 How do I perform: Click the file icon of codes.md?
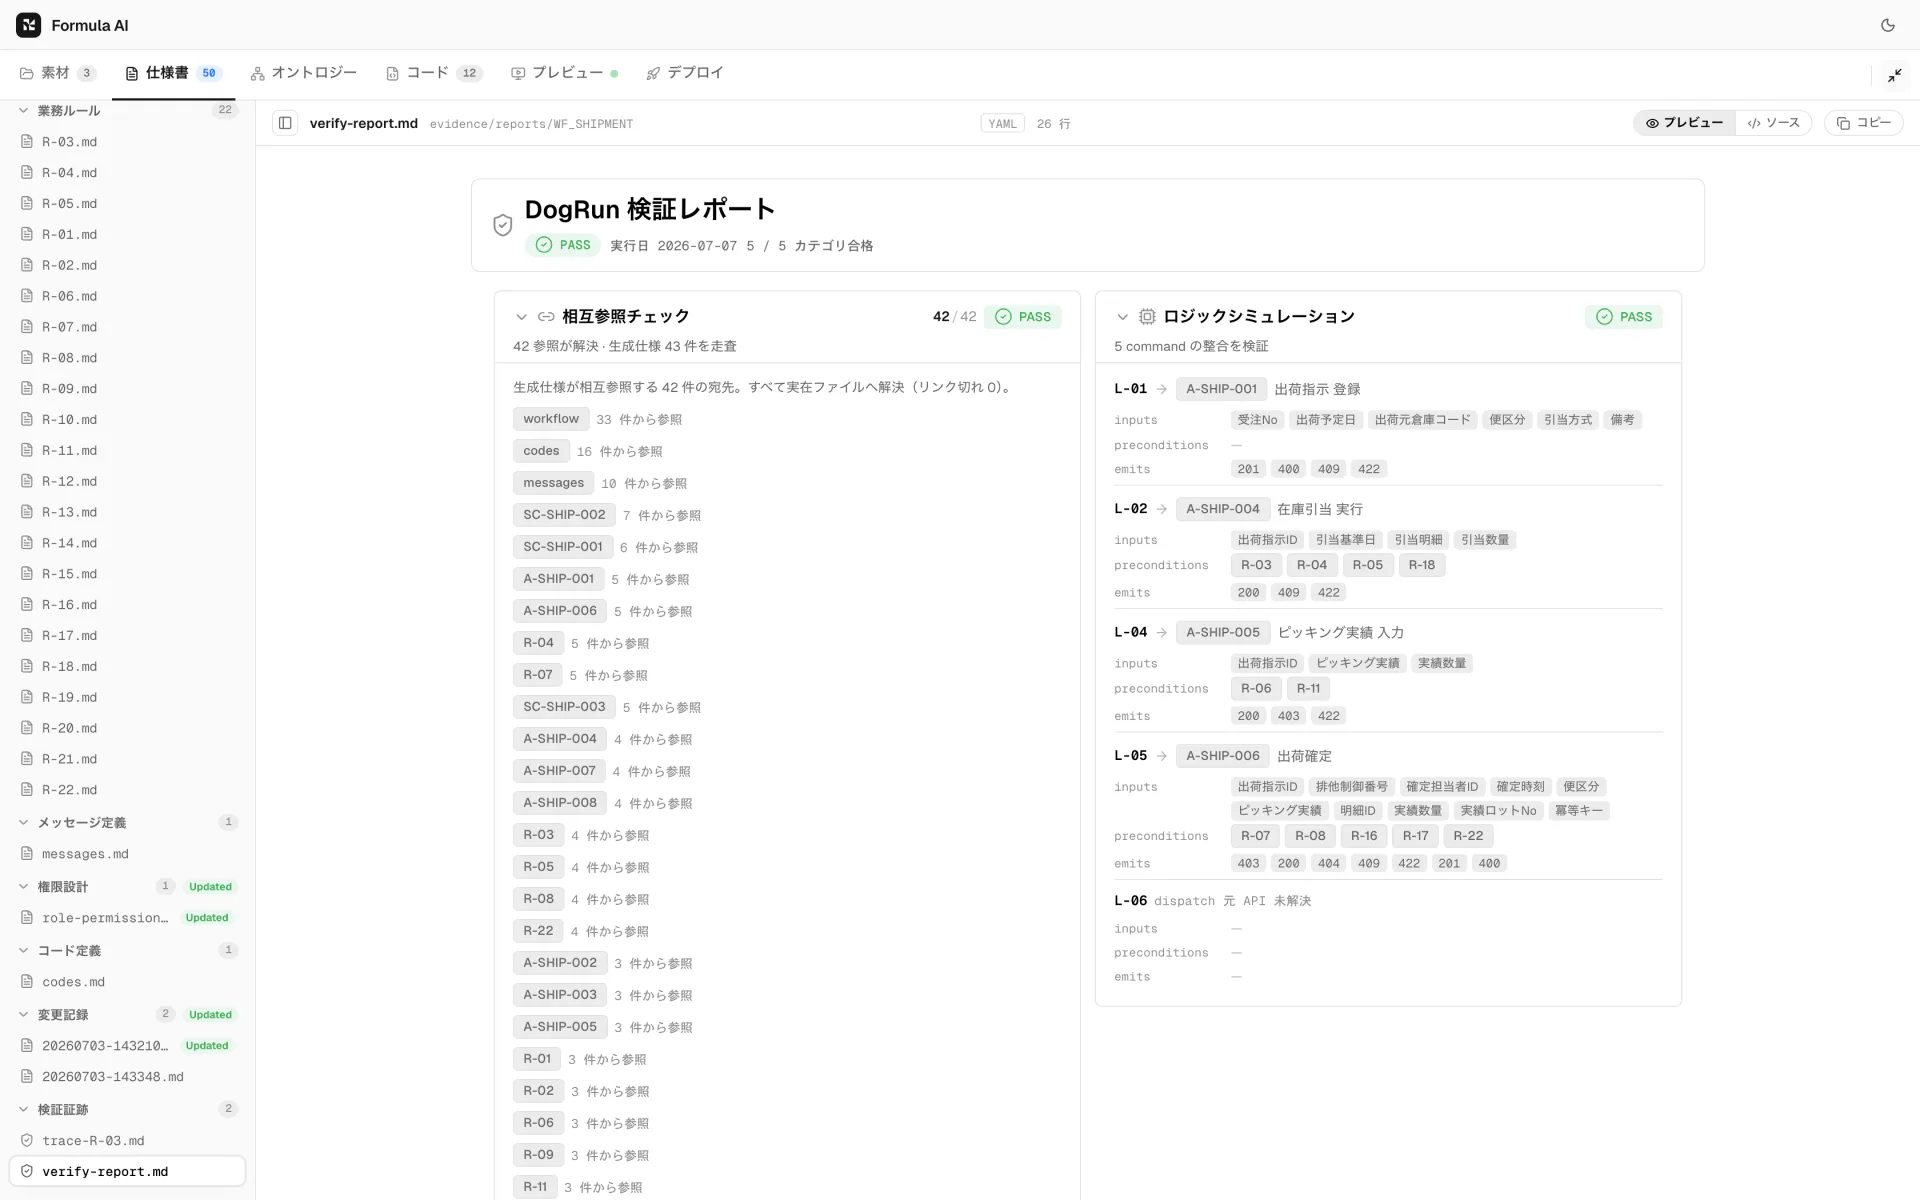tap(27, 982)
